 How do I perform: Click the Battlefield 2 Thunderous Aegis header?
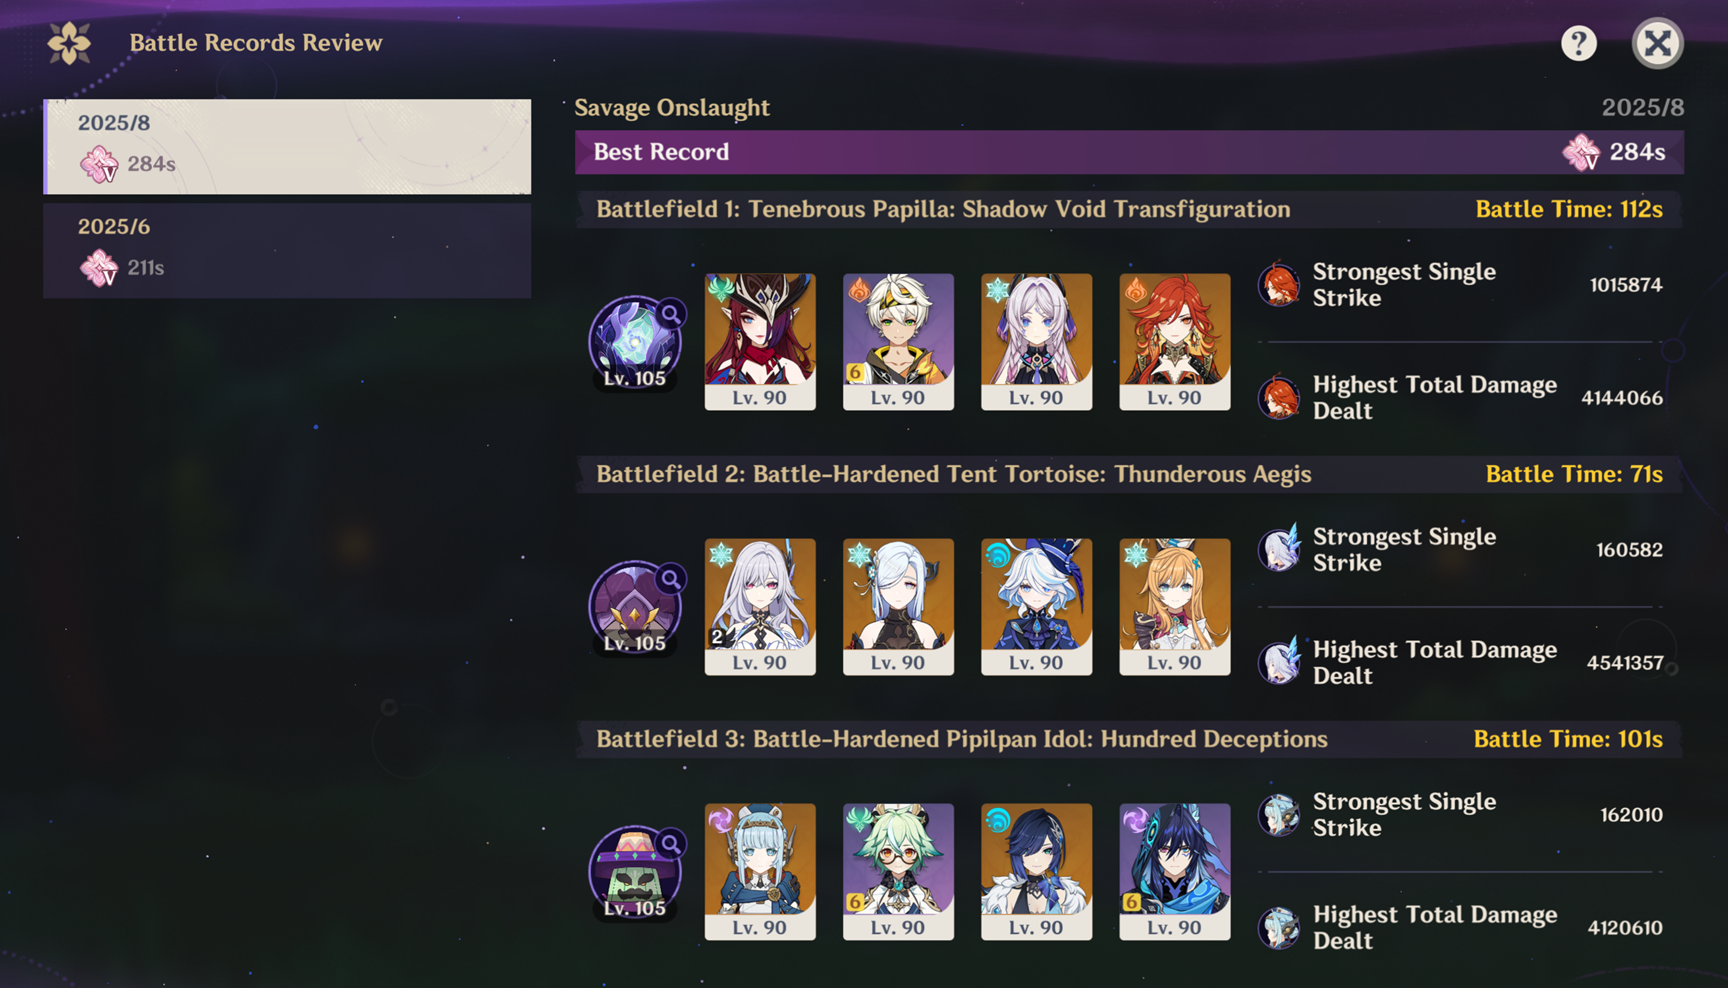pyautogui.click(x=1129, y=474)
